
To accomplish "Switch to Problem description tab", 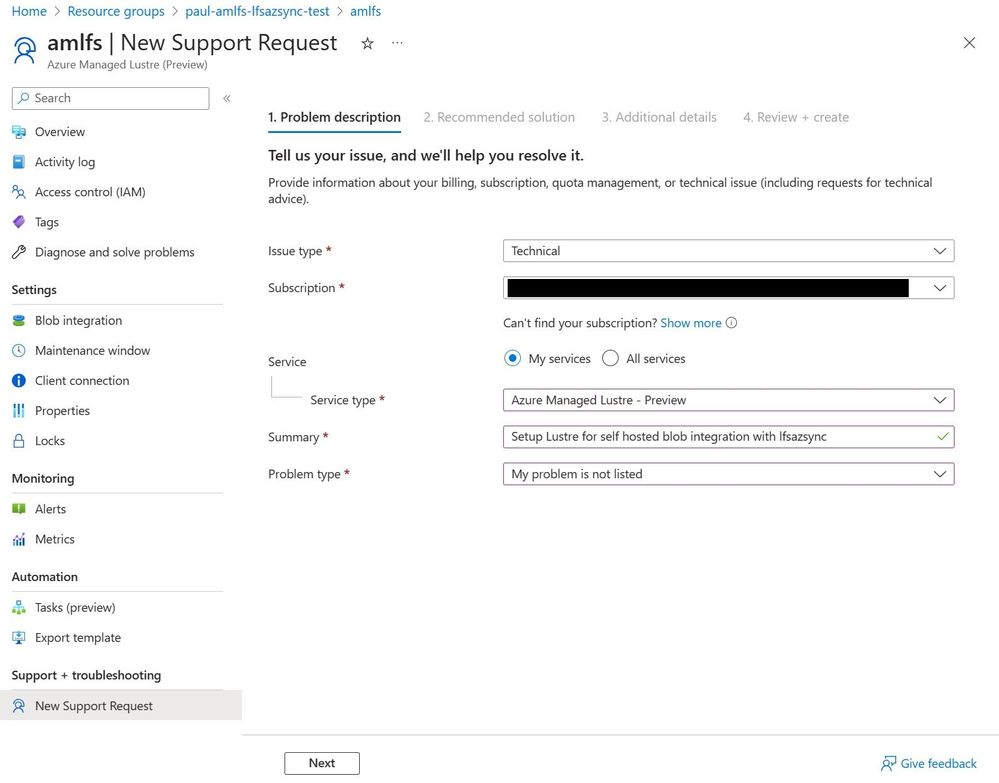I will tap(334, 117).
